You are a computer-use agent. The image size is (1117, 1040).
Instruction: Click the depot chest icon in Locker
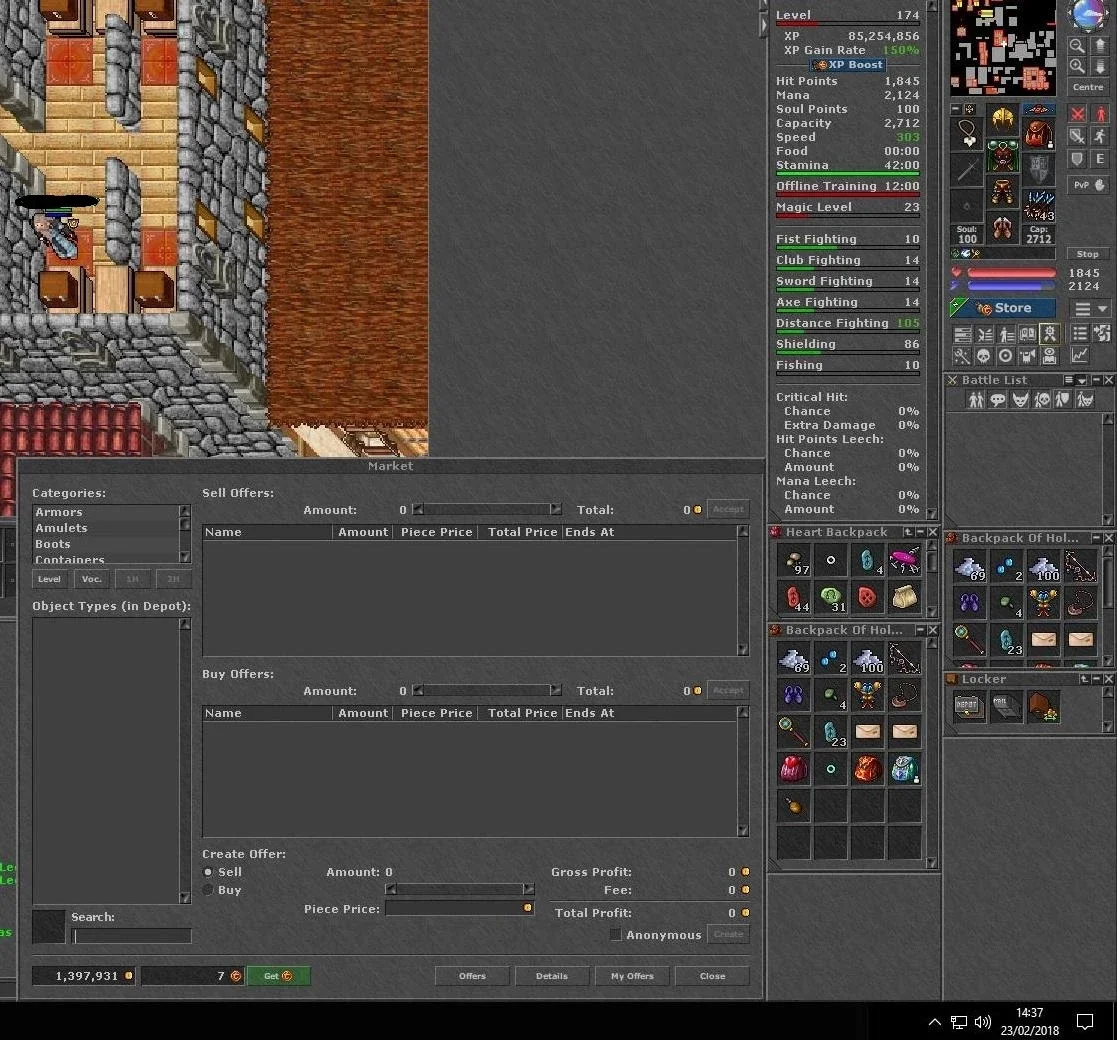tap(969, 707)
